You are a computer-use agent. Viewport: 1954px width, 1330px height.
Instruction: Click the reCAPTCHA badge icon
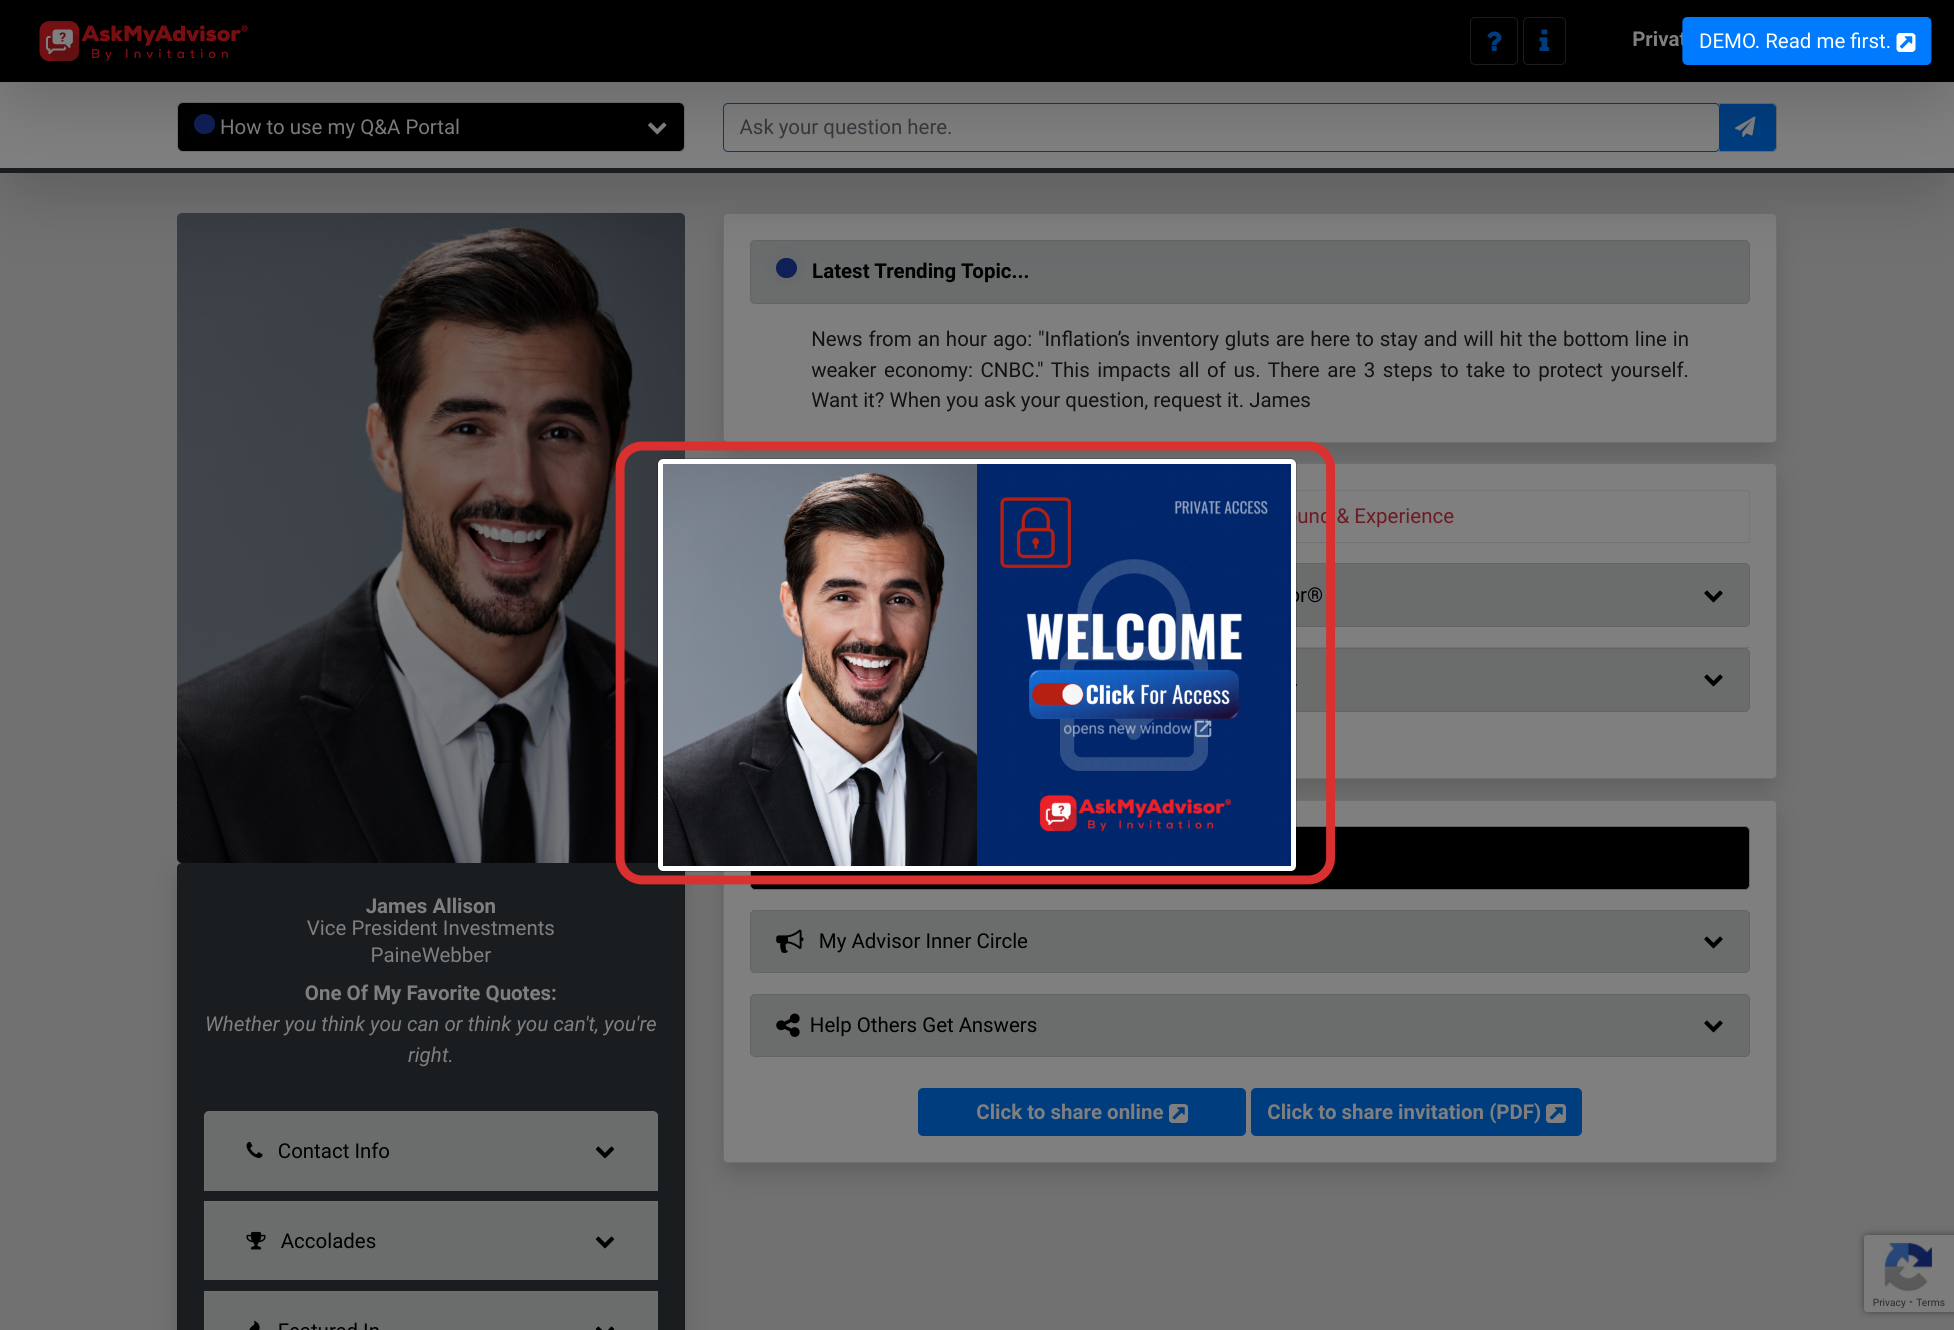1908,1267
